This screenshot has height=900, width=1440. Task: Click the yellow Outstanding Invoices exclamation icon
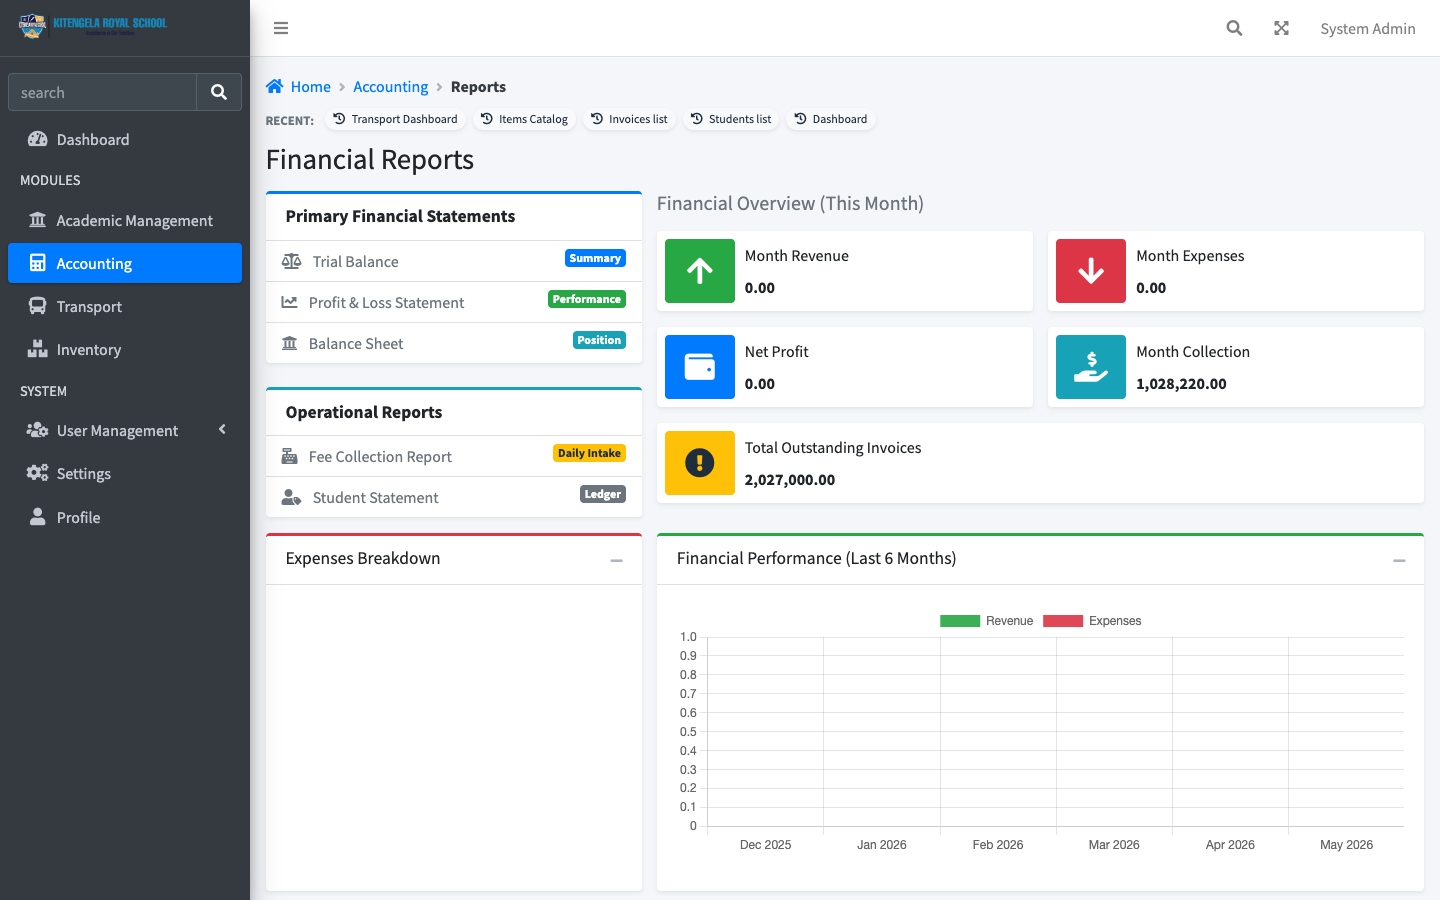click(x=700, y=463)
